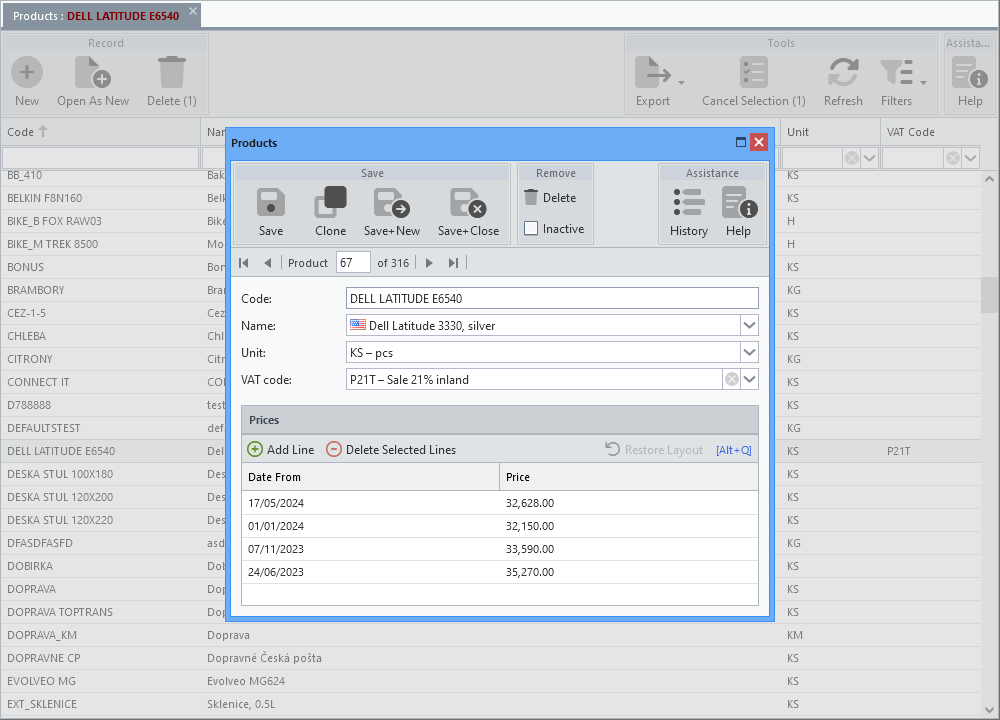
Task: Go to next product record
Action: pos(429,263)
